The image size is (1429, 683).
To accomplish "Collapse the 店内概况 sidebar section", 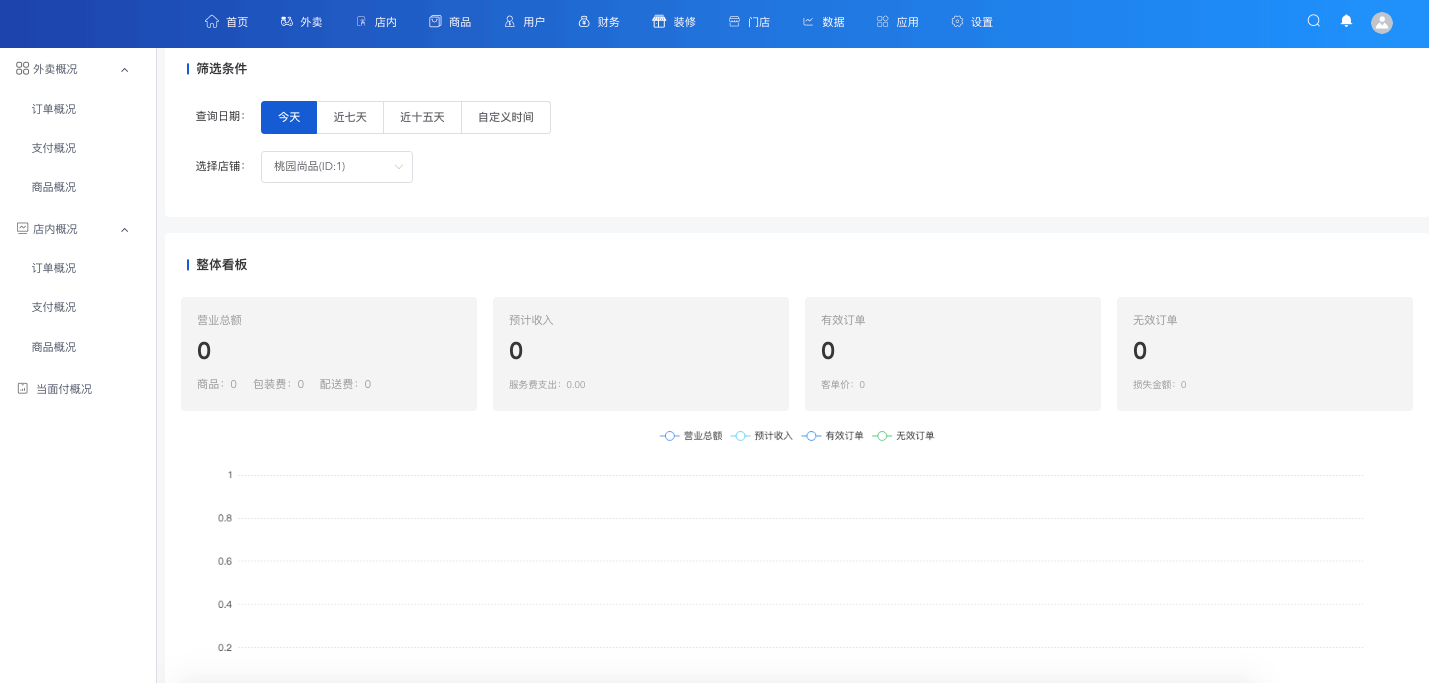I will coord(124,229).
